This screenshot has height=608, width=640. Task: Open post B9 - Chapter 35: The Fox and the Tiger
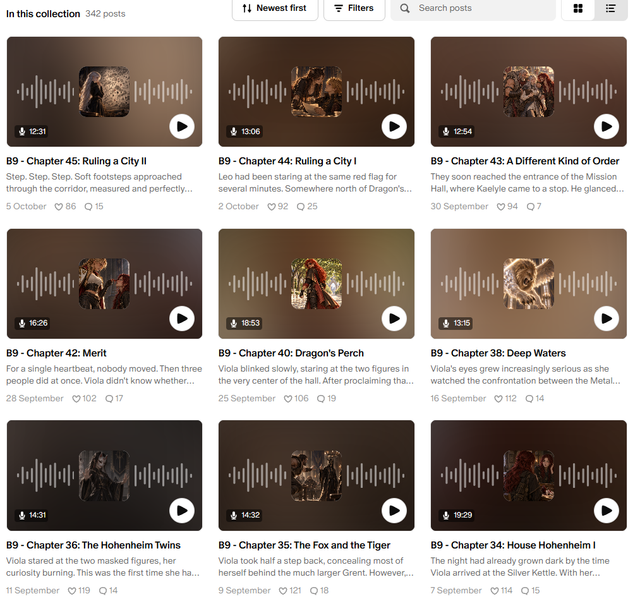click(304, 545)
